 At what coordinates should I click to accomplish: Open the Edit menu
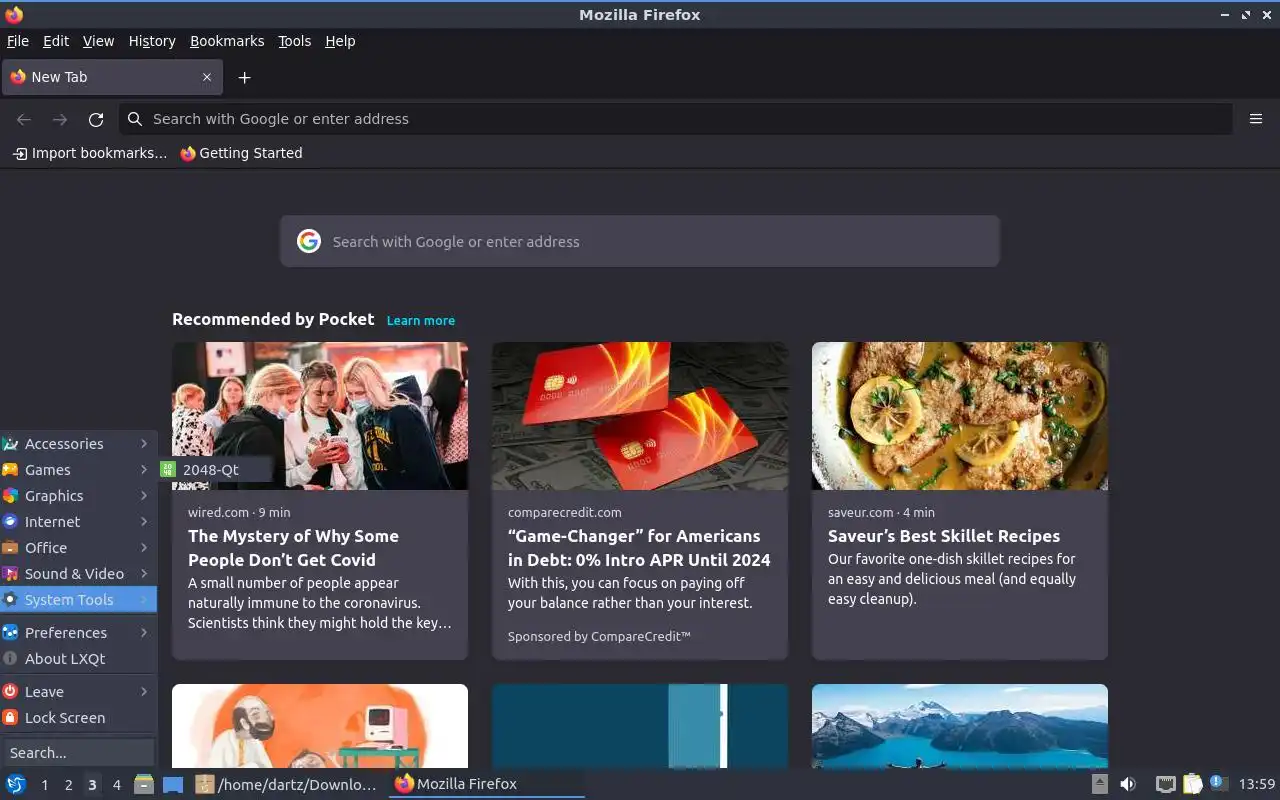click(56, 41)
